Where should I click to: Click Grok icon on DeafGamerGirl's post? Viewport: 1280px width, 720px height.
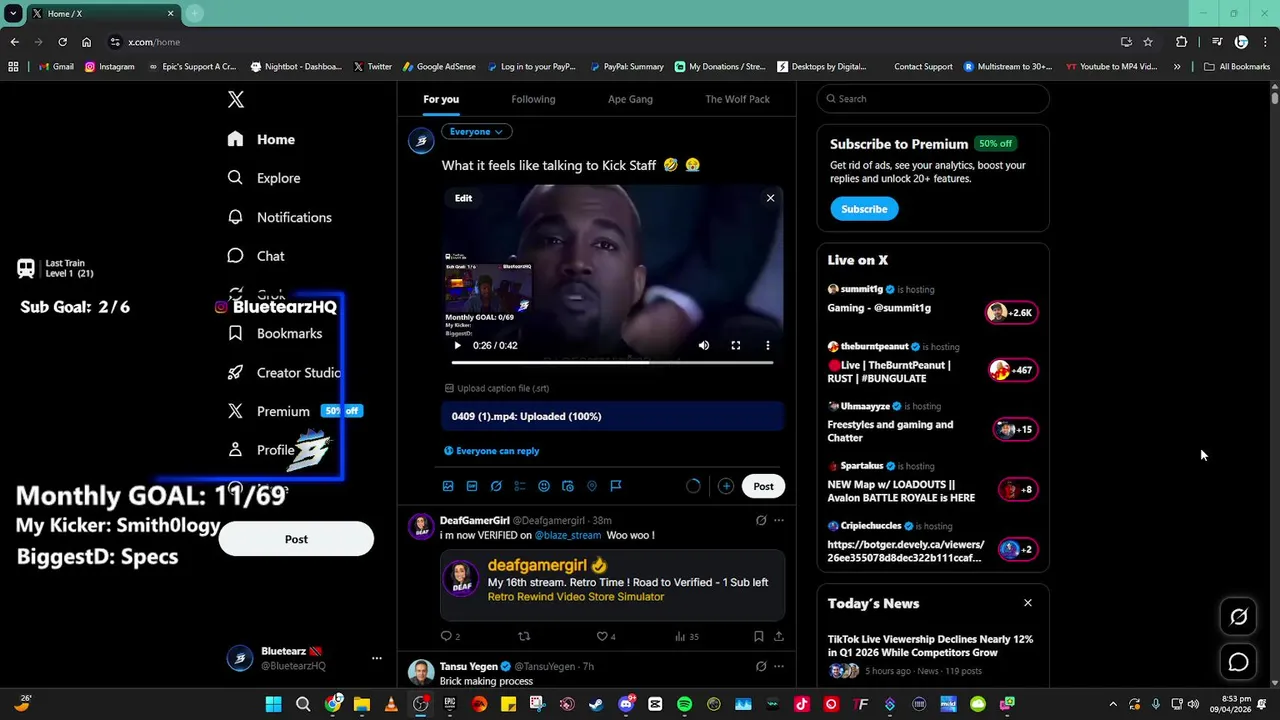(x=761, y=520)
